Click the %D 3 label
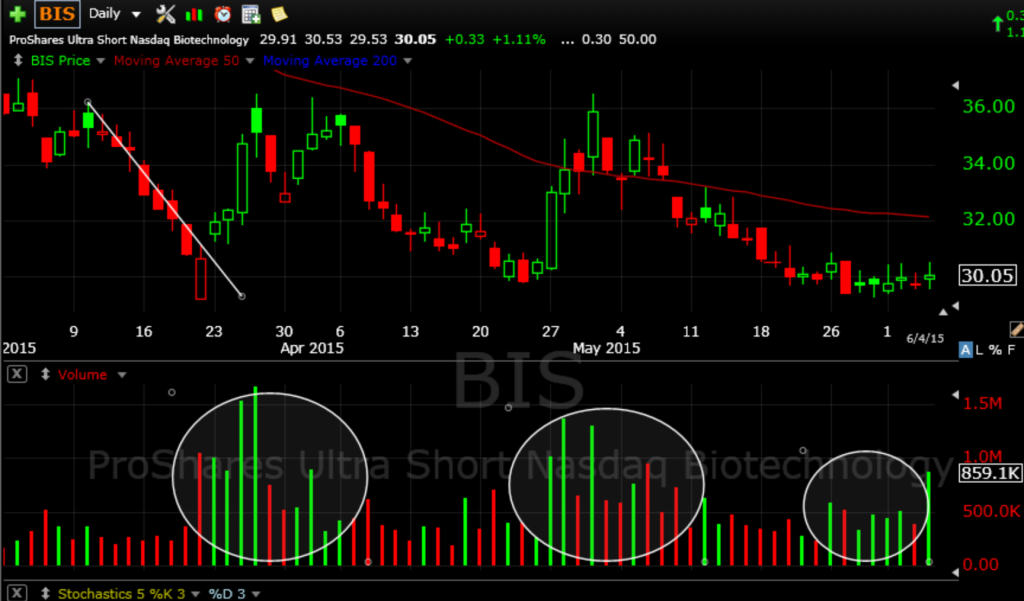This screenshot has width=1024, height=601. [x=227, y=593]
